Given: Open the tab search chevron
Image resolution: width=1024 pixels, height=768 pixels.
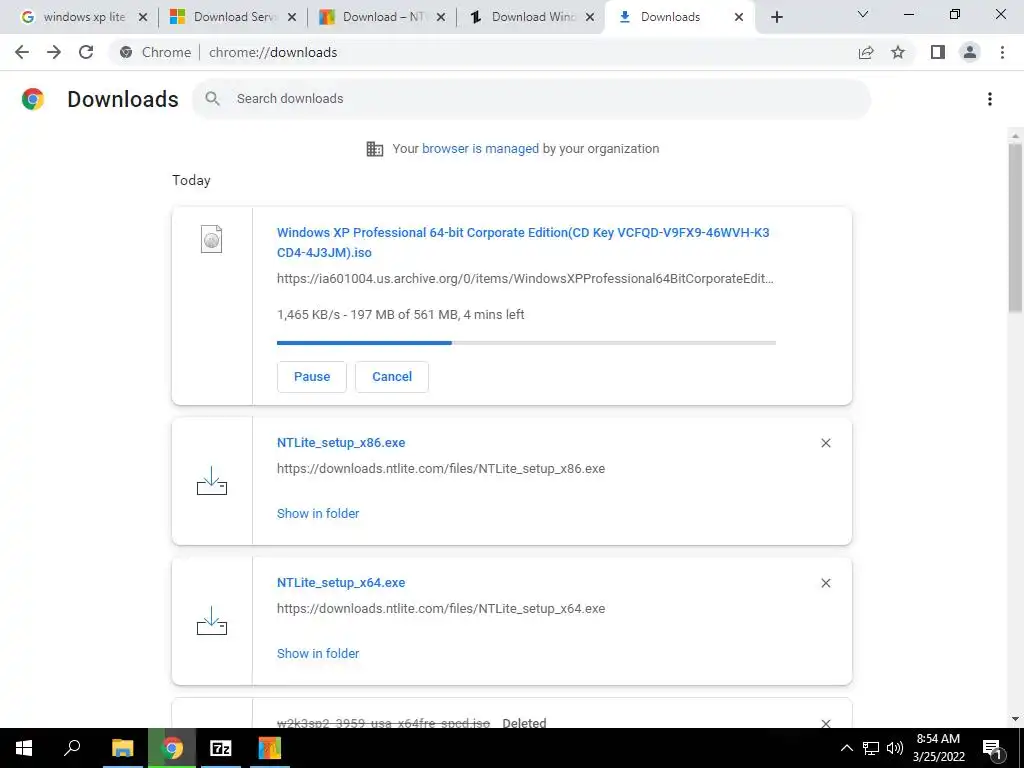Looking at the screenshot, I should pyautogui.click(x=863, y=14).
